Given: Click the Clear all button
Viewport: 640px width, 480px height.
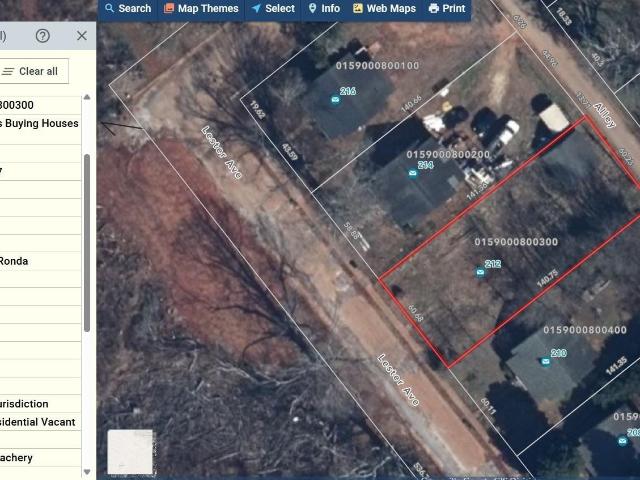Looking at the screenshot, I should tap(32, 71).
